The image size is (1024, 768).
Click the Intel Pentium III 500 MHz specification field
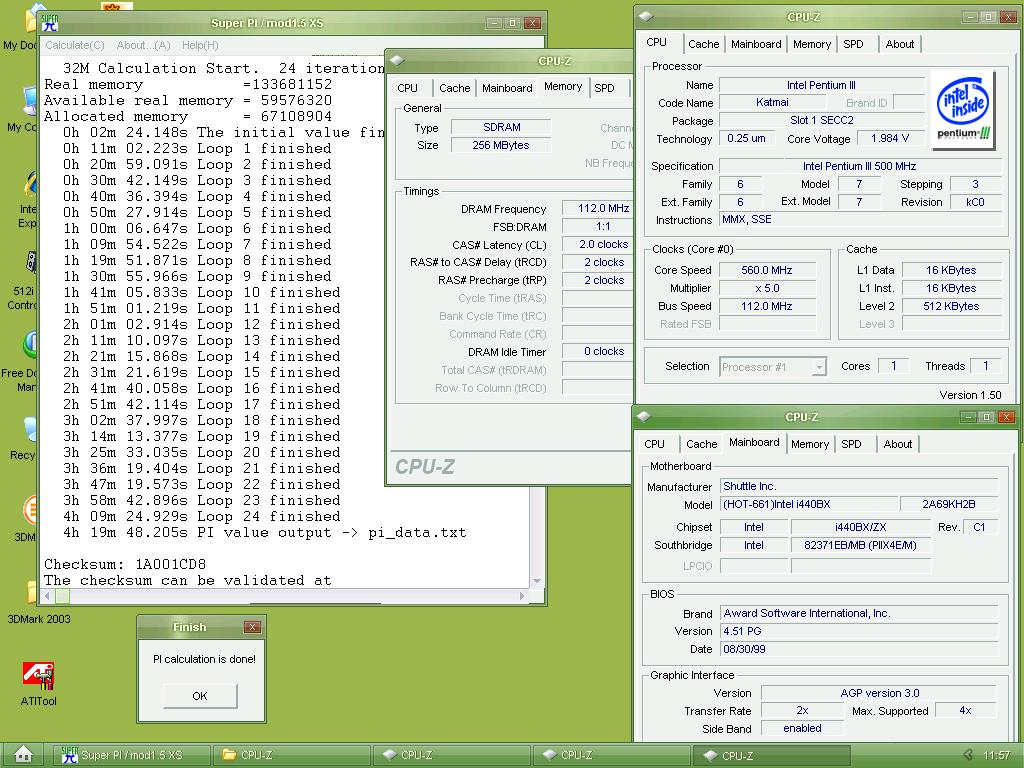[x=859, y=166]
